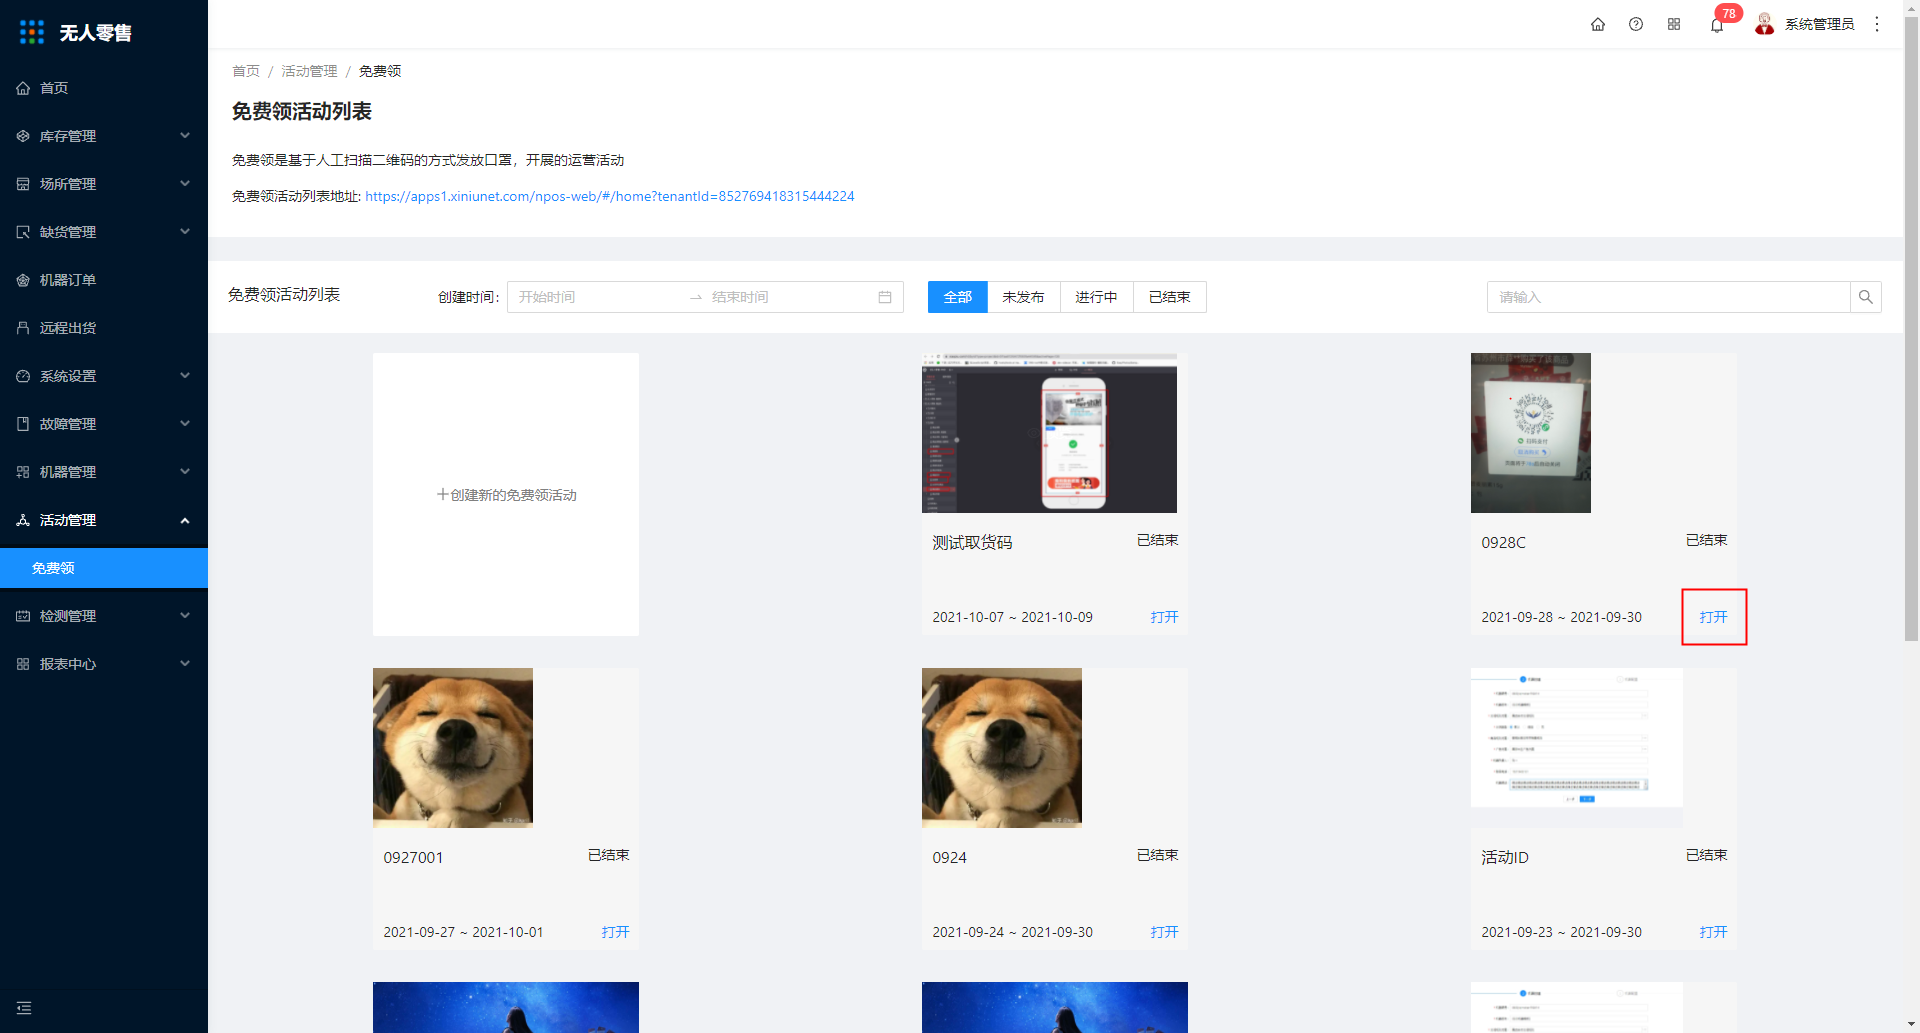The height and width of the screenshot is (1033, 1920).
Task: Expand the 场所管理 chevron
Action: click(185, 184)
